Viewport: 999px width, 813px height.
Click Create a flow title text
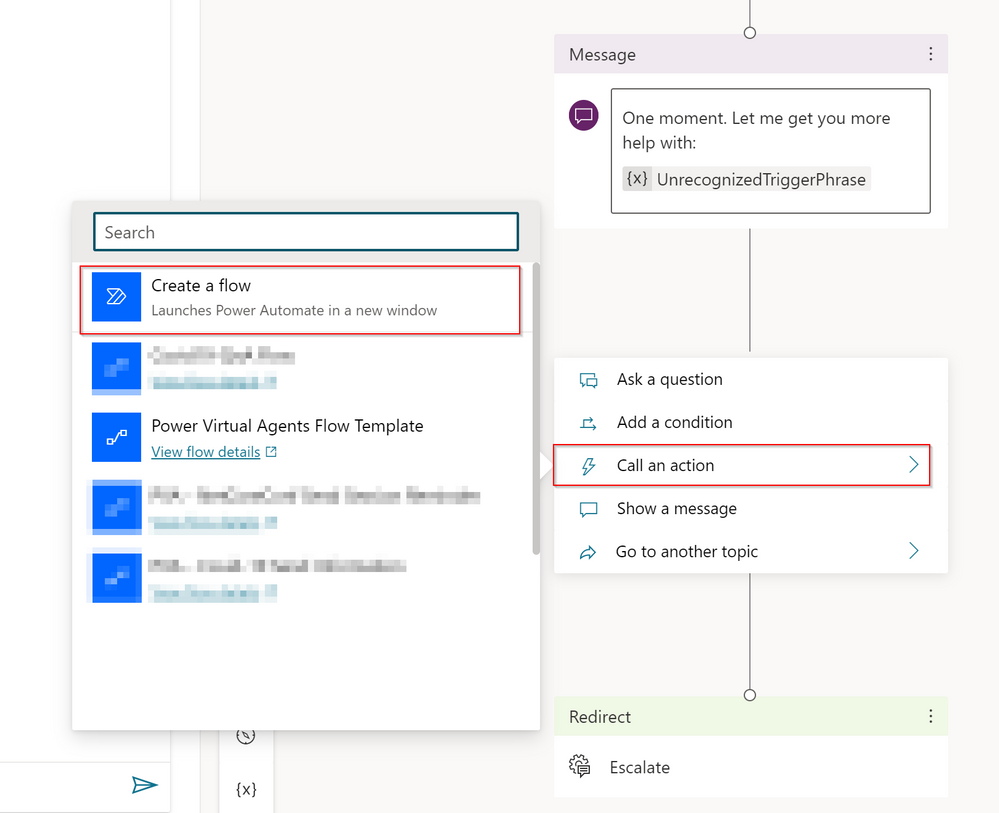(x=201, y=286)
